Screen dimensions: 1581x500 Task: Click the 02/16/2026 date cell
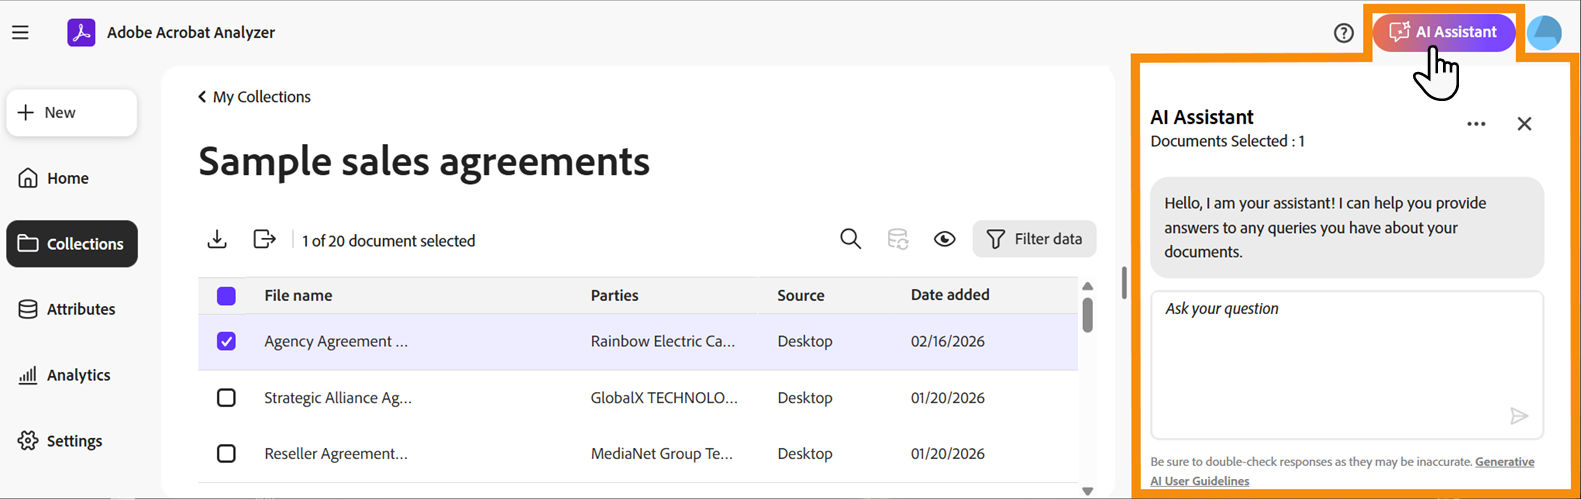[948, 341]
